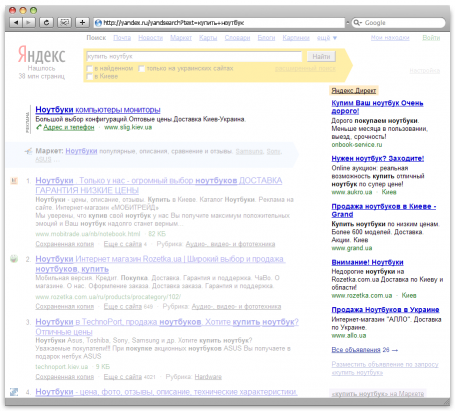Open ad 'Нужен ноутбук? Заходите!'
455x411 pixels.
pyautogui.click(x=378, y=158)
